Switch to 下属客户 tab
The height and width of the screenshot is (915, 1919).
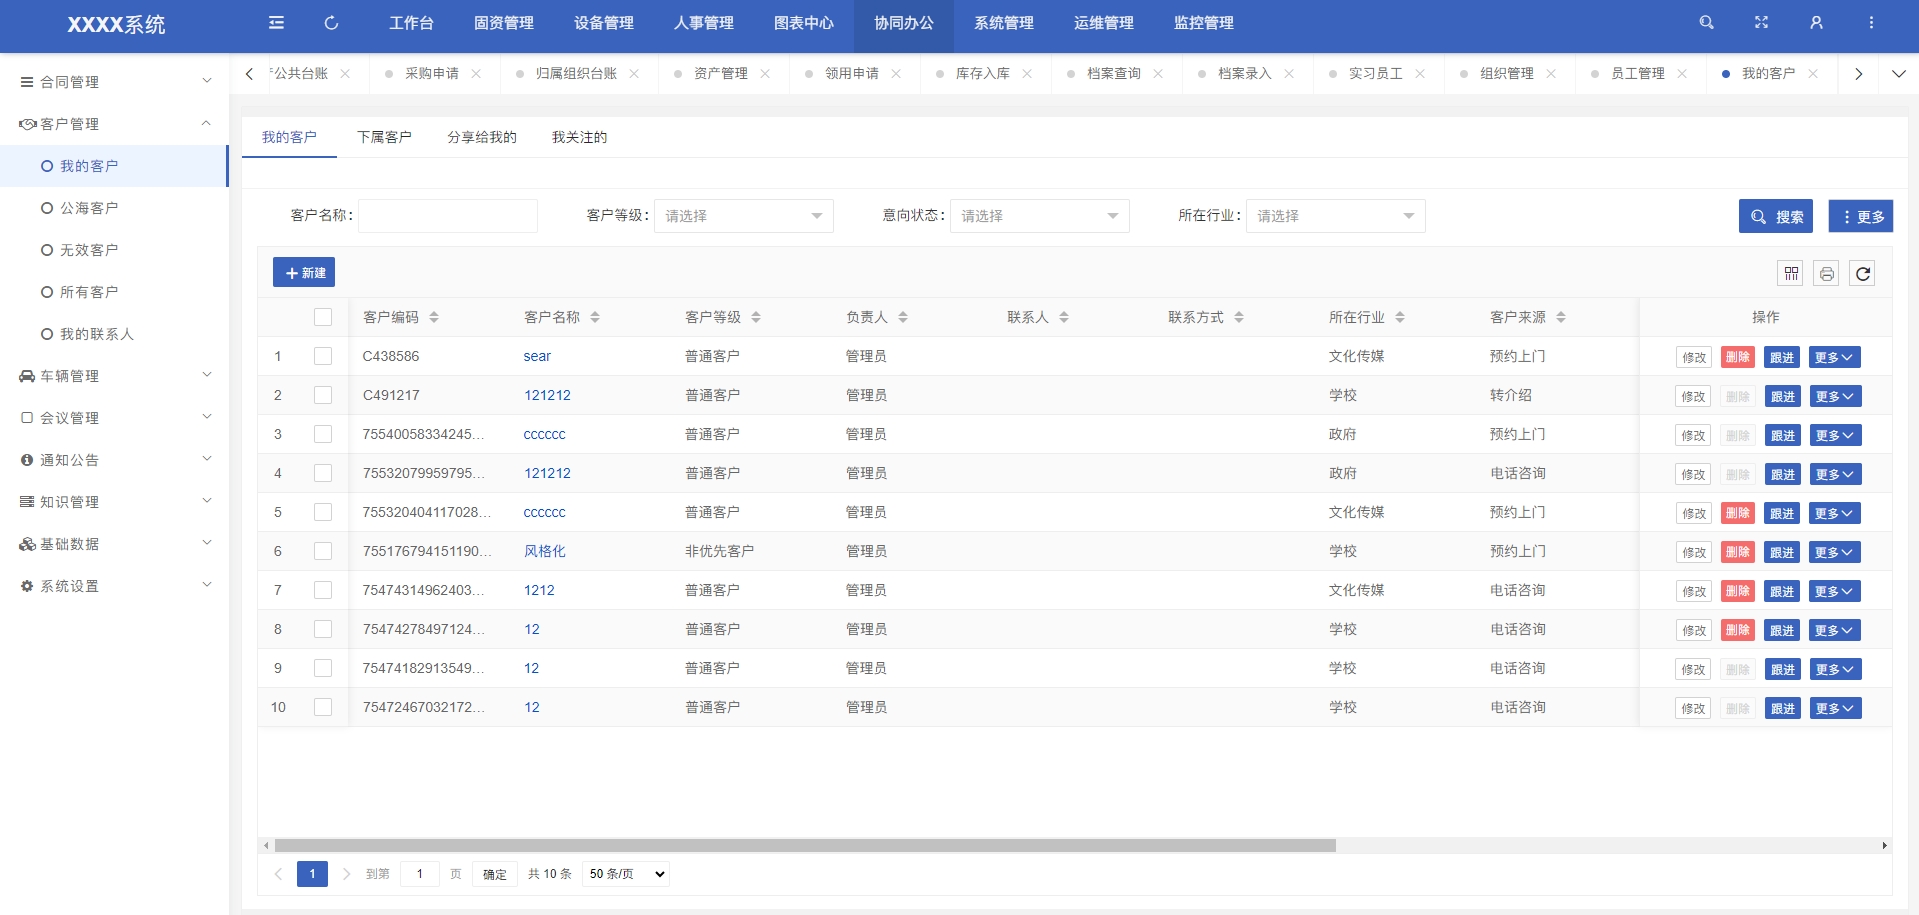point(384,137)
